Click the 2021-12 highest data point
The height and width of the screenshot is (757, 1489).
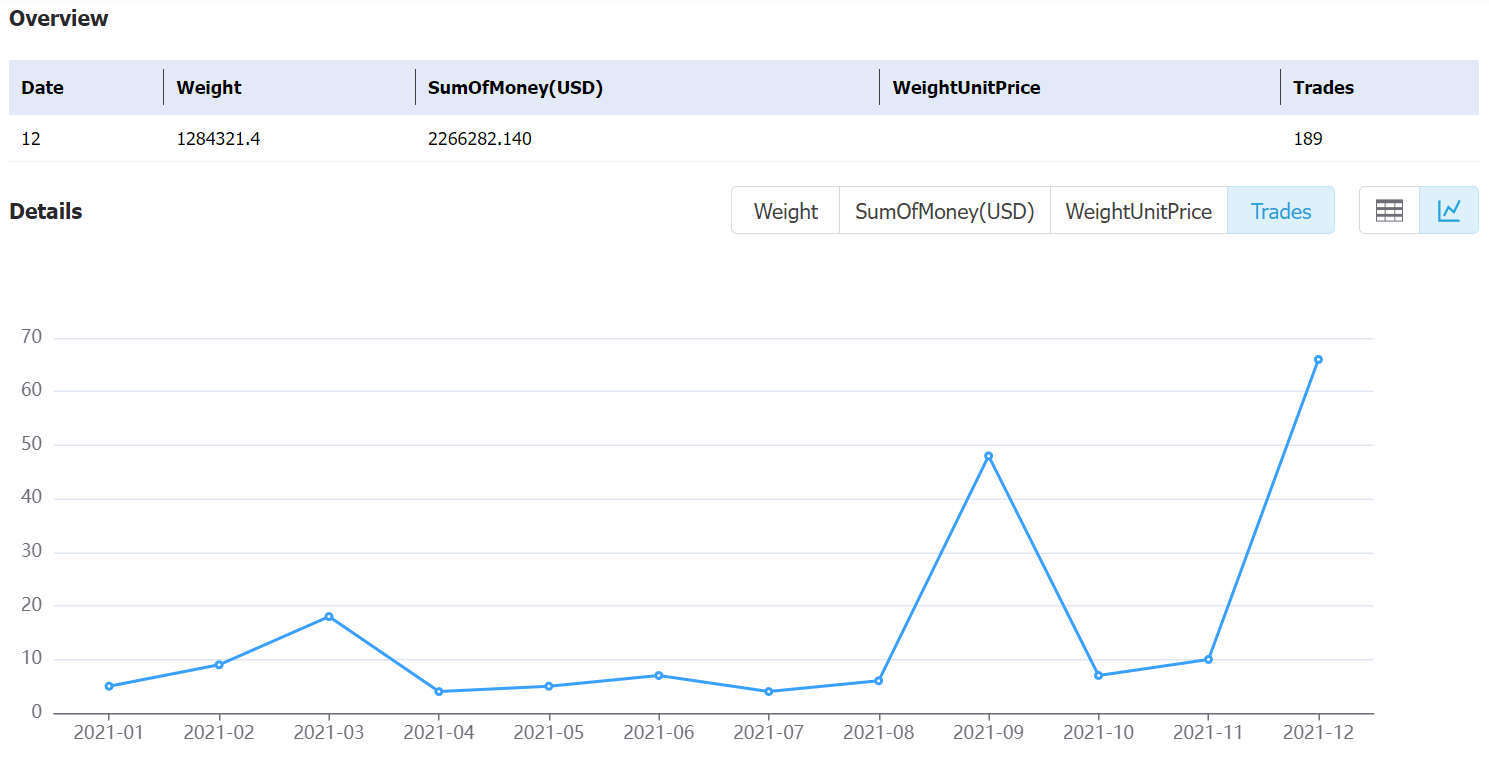1318,359
